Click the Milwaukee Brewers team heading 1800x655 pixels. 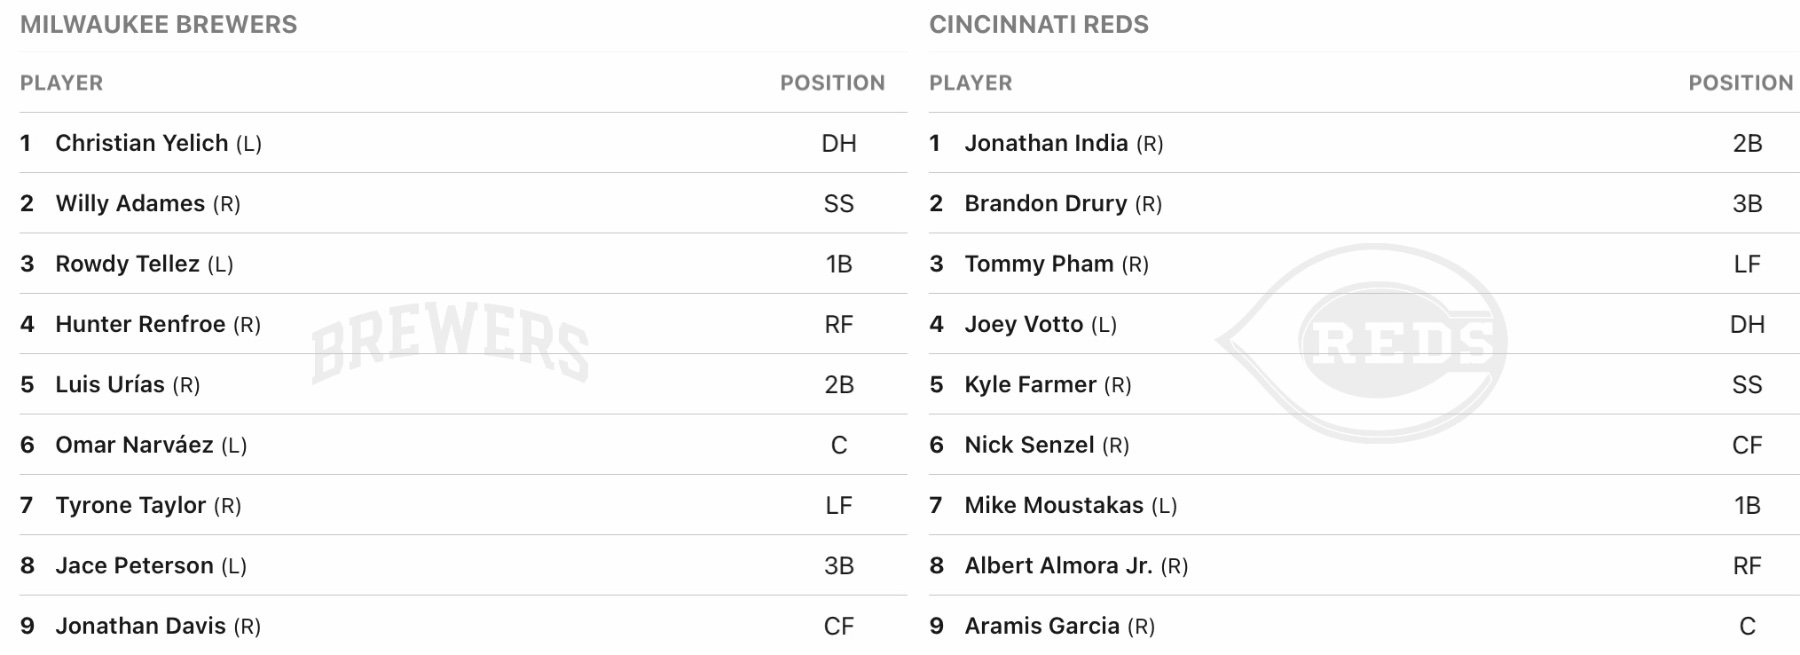coord(158,25)
